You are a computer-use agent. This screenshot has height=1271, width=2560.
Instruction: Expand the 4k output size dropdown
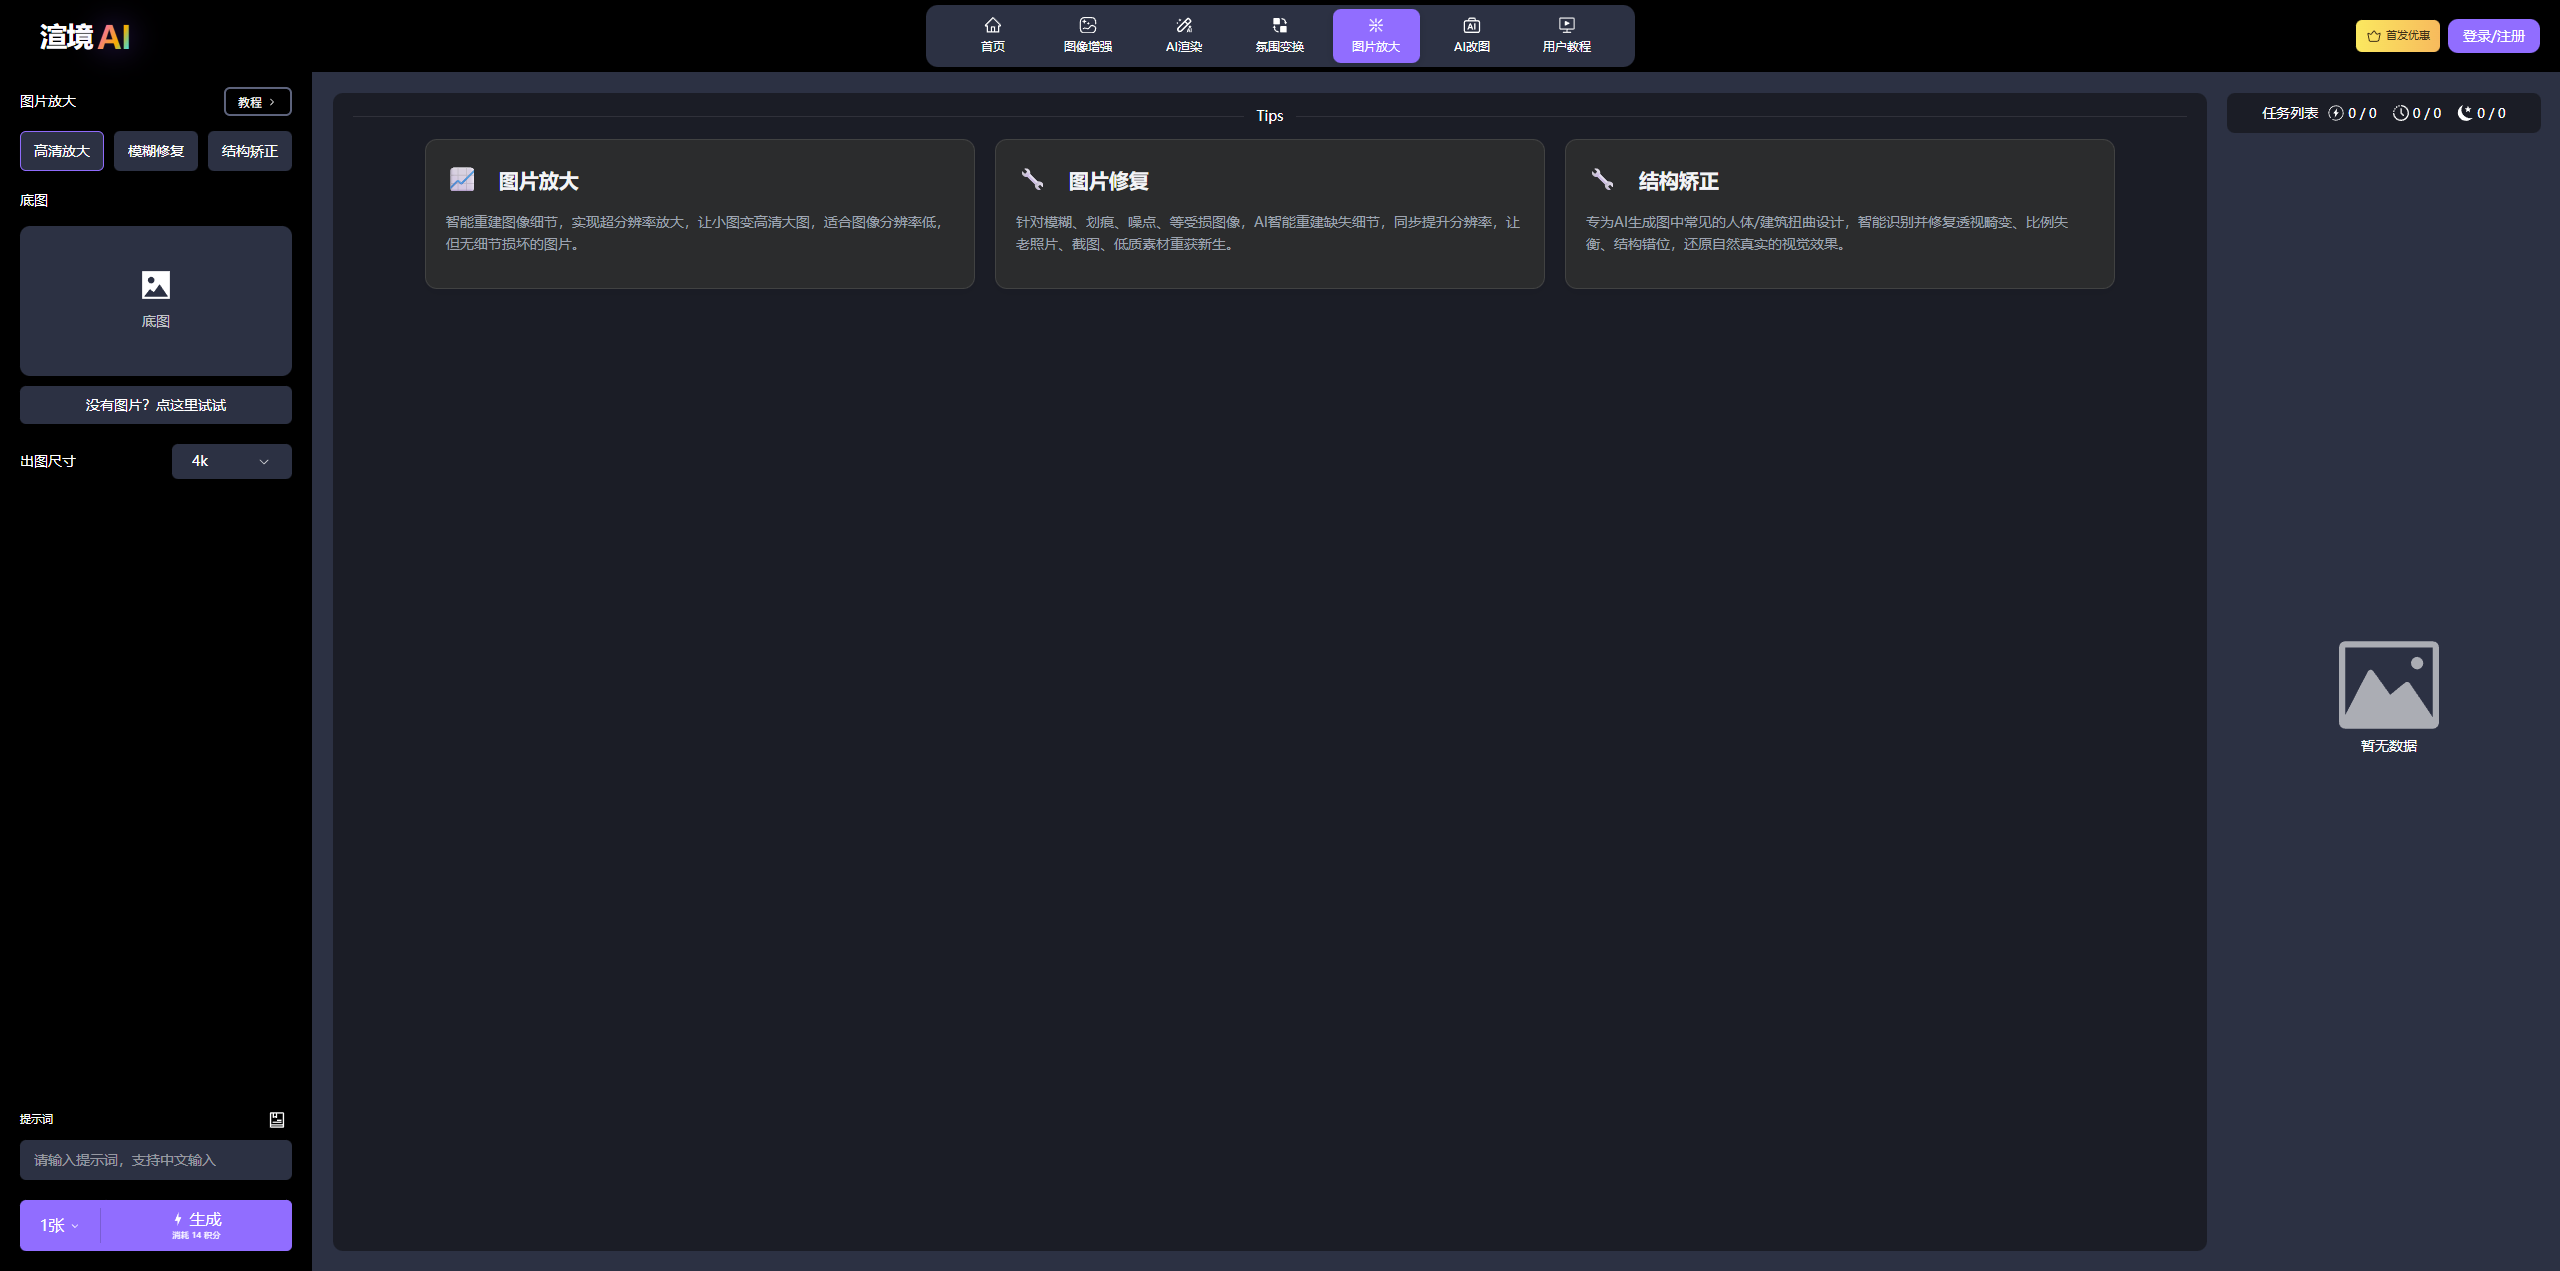[231, 461]
